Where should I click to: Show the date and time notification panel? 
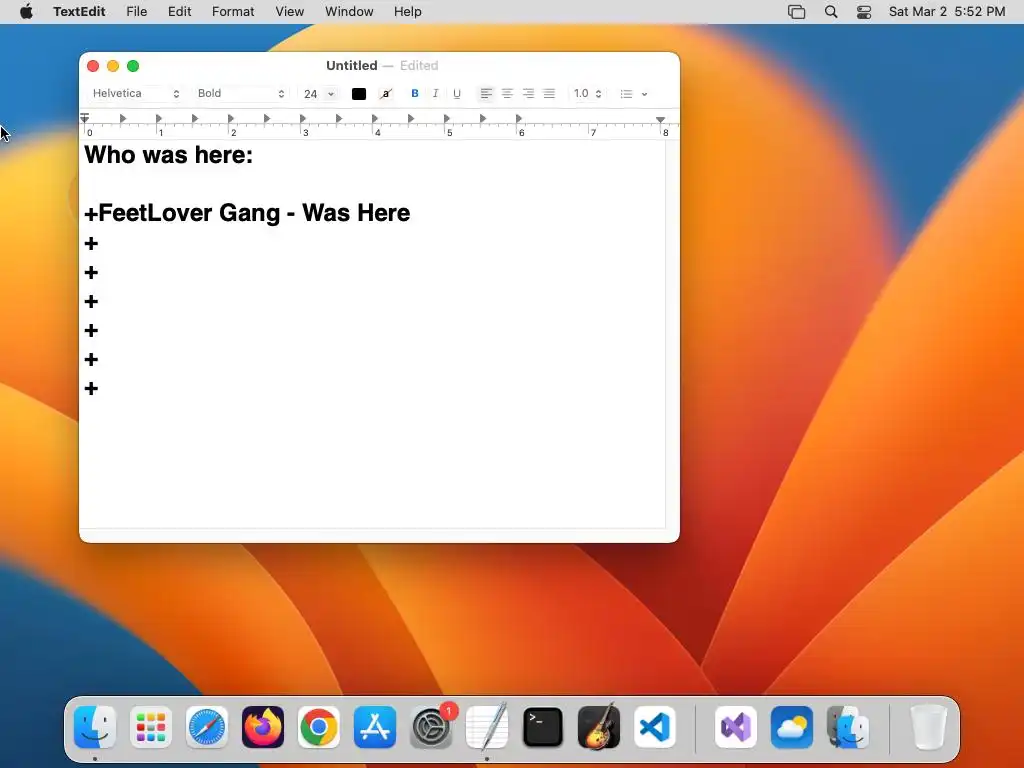tap(947, 12)
